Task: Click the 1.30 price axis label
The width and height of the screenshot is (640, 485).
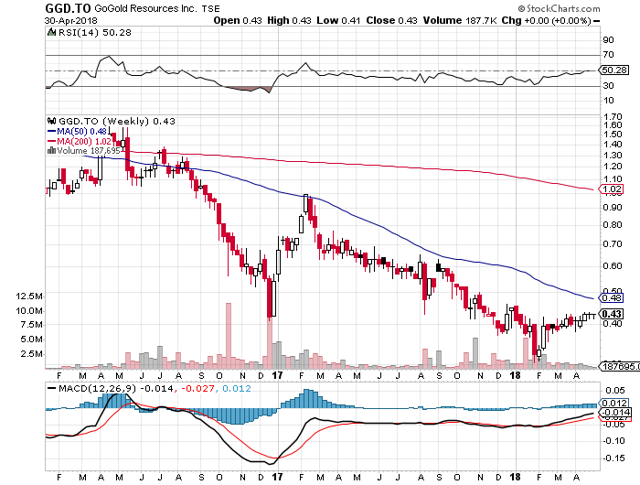Action: tap(612, 155)
